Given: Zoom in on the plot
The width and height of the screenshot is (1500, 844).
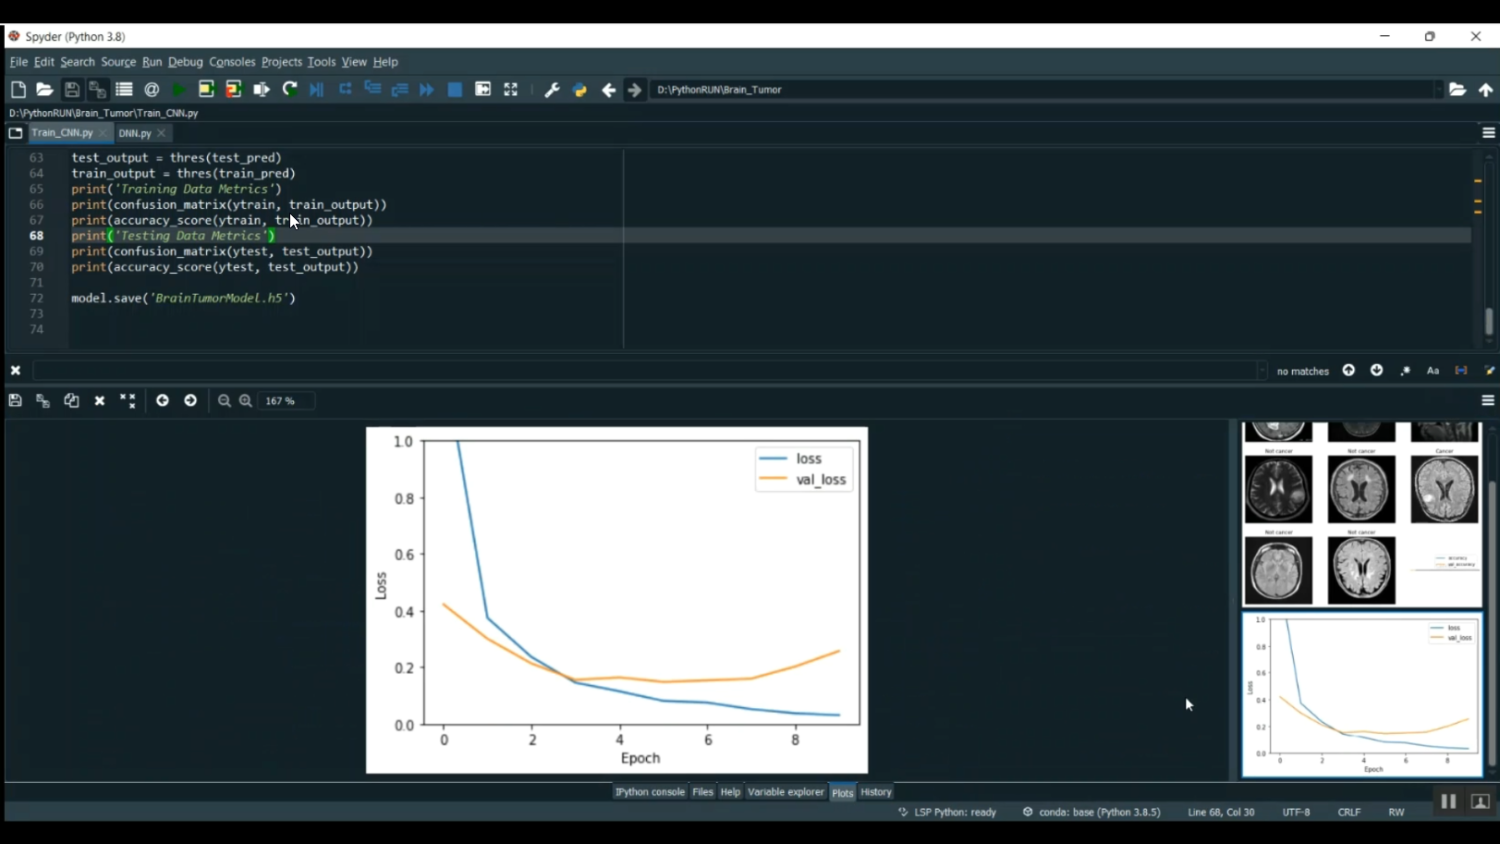Looking at the screenshot, I should coord(245,401).
